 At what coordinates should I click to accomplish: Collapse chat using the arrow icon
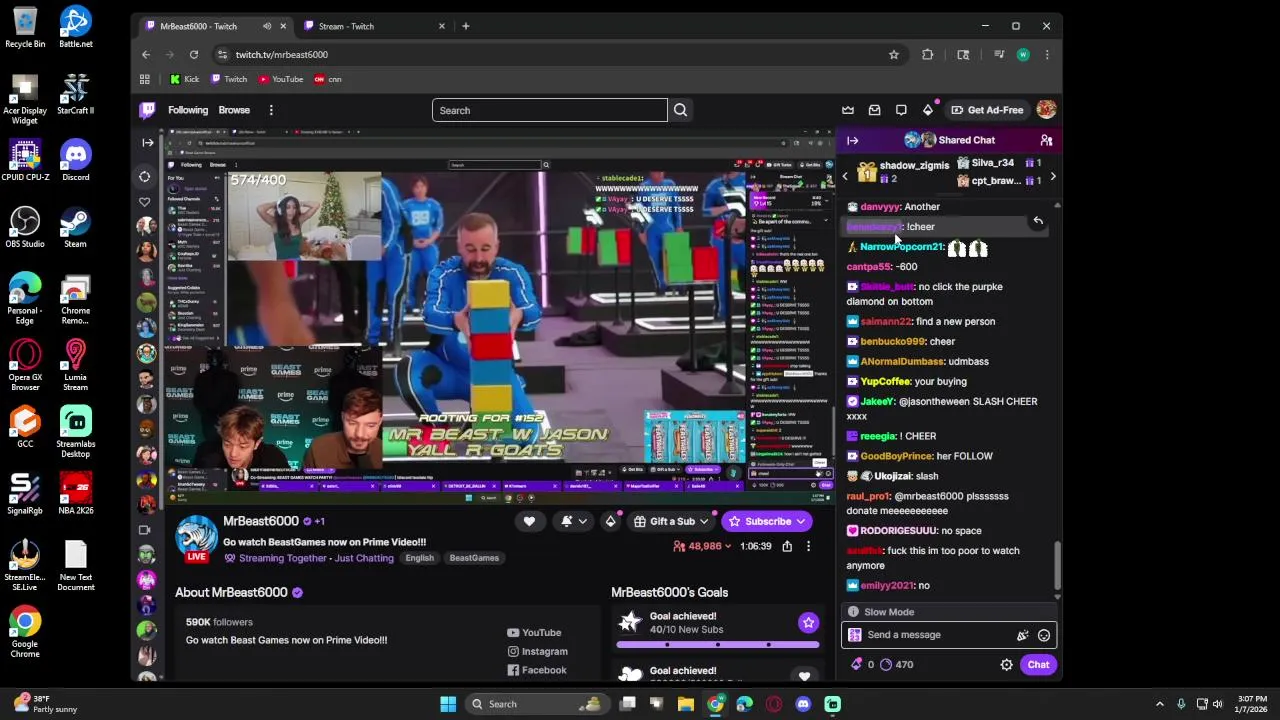pos(853,140)
